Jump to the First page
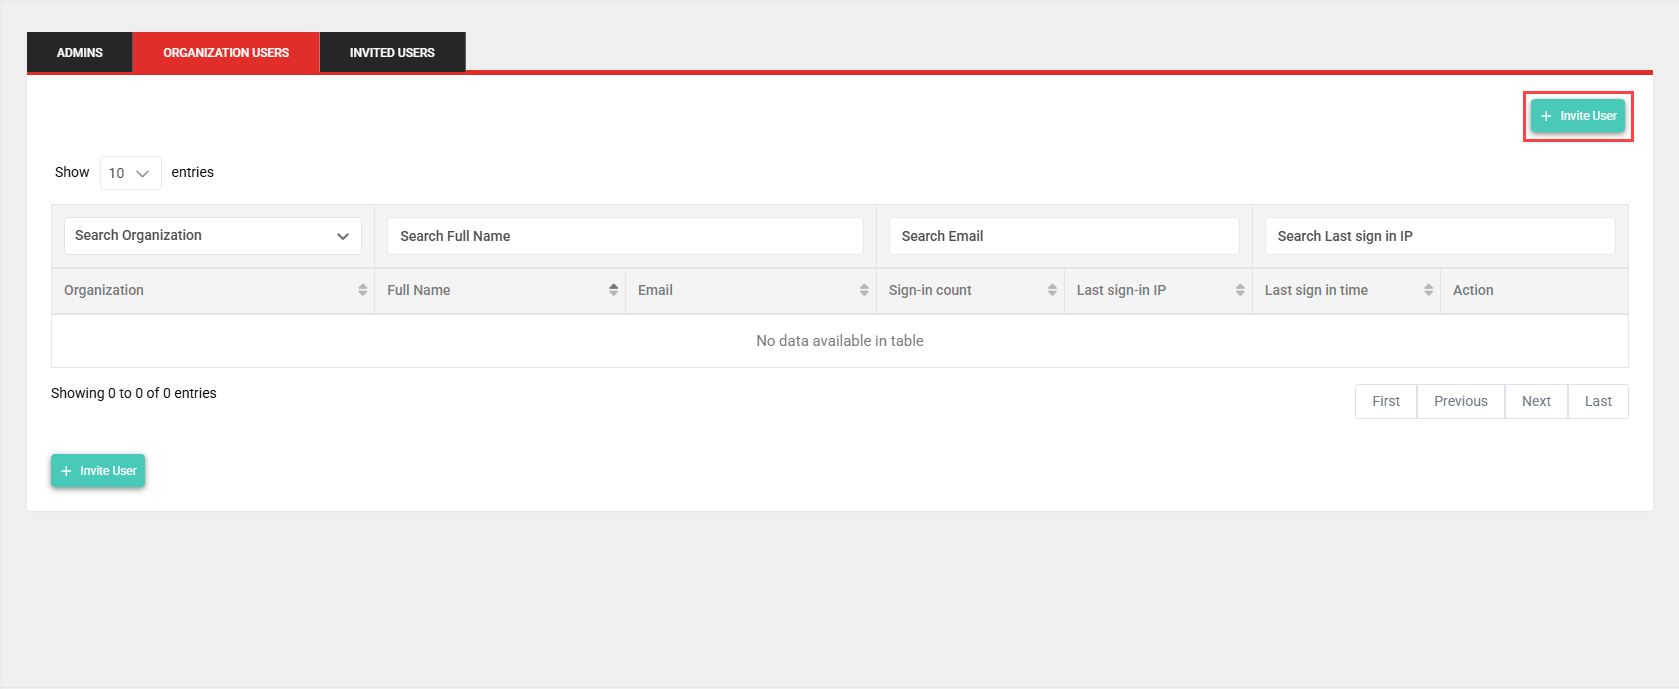The height and width of the screenshot is (689, 1679). coord(1385,401)
